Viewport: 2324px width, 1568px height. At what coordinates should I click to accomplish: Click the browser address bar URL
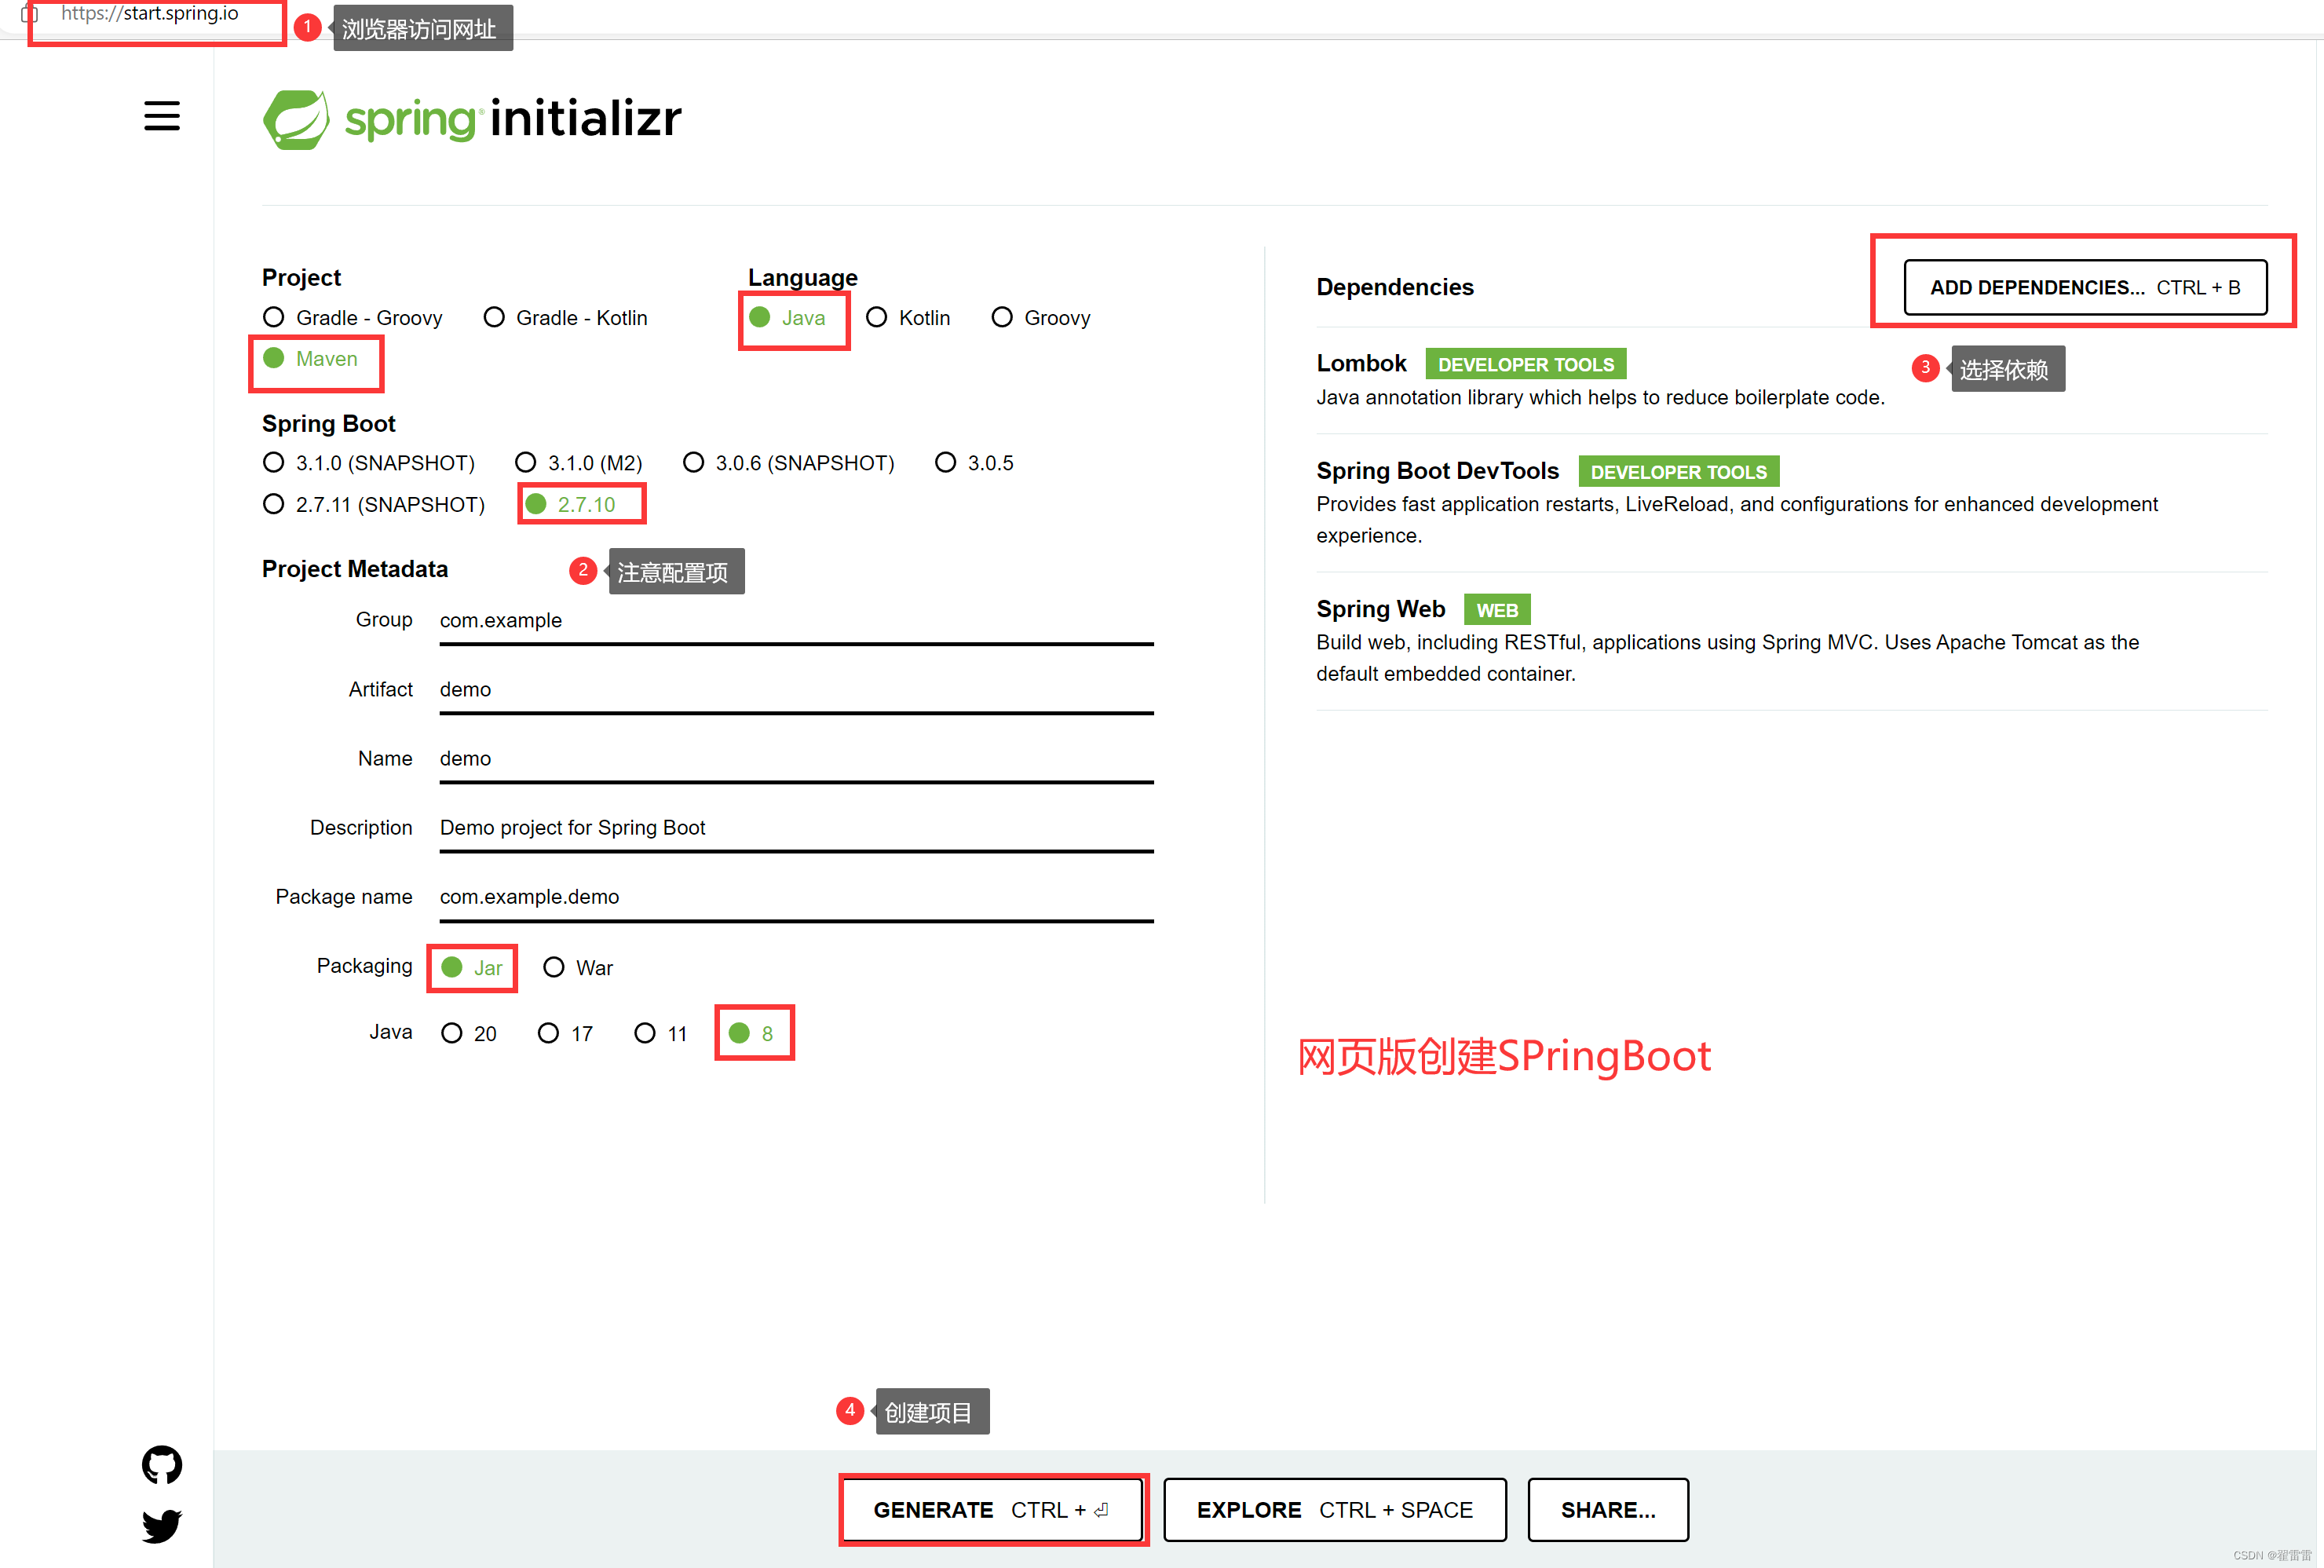click(150, 14)
